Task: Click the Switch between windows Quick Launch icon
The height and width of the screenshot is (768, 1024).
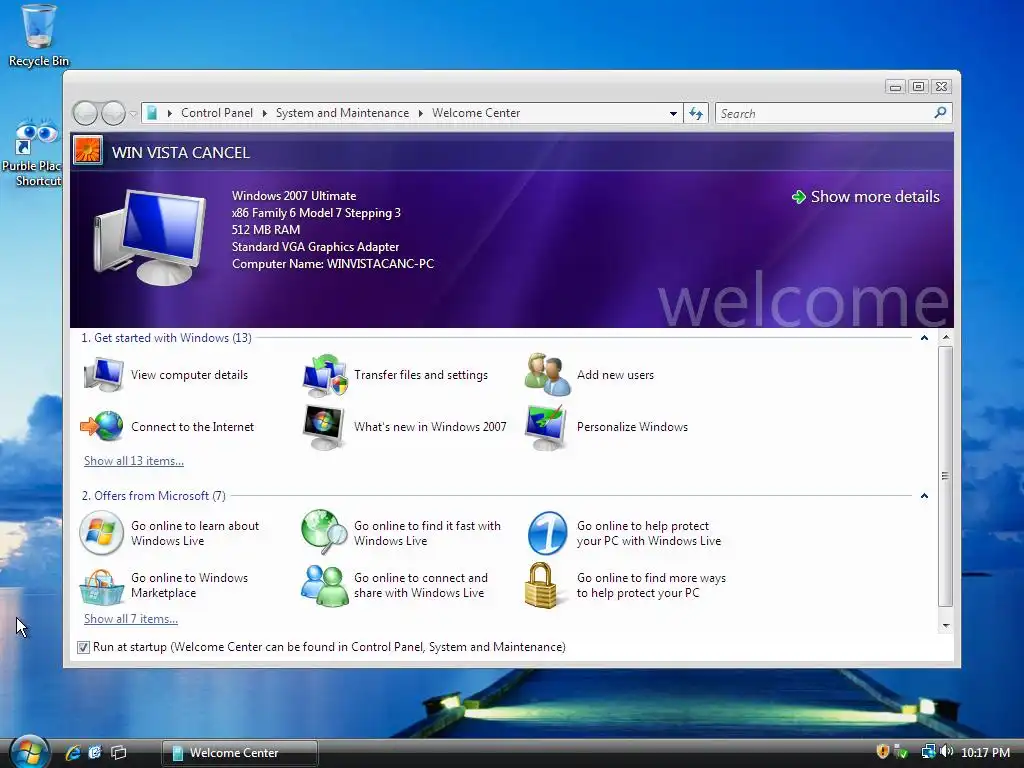Action: [x=119, y=752]
